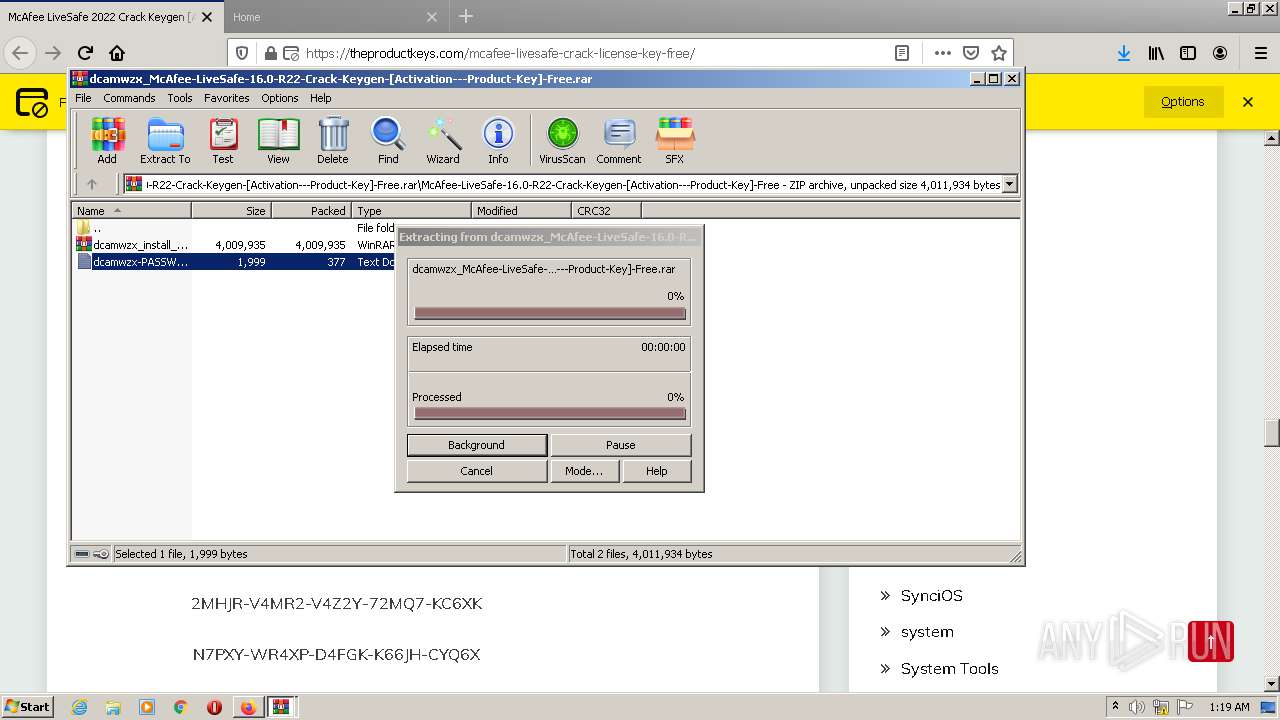
Task: Click the taskbar clock 1:19 AM
Action: tap(1229, 707)
